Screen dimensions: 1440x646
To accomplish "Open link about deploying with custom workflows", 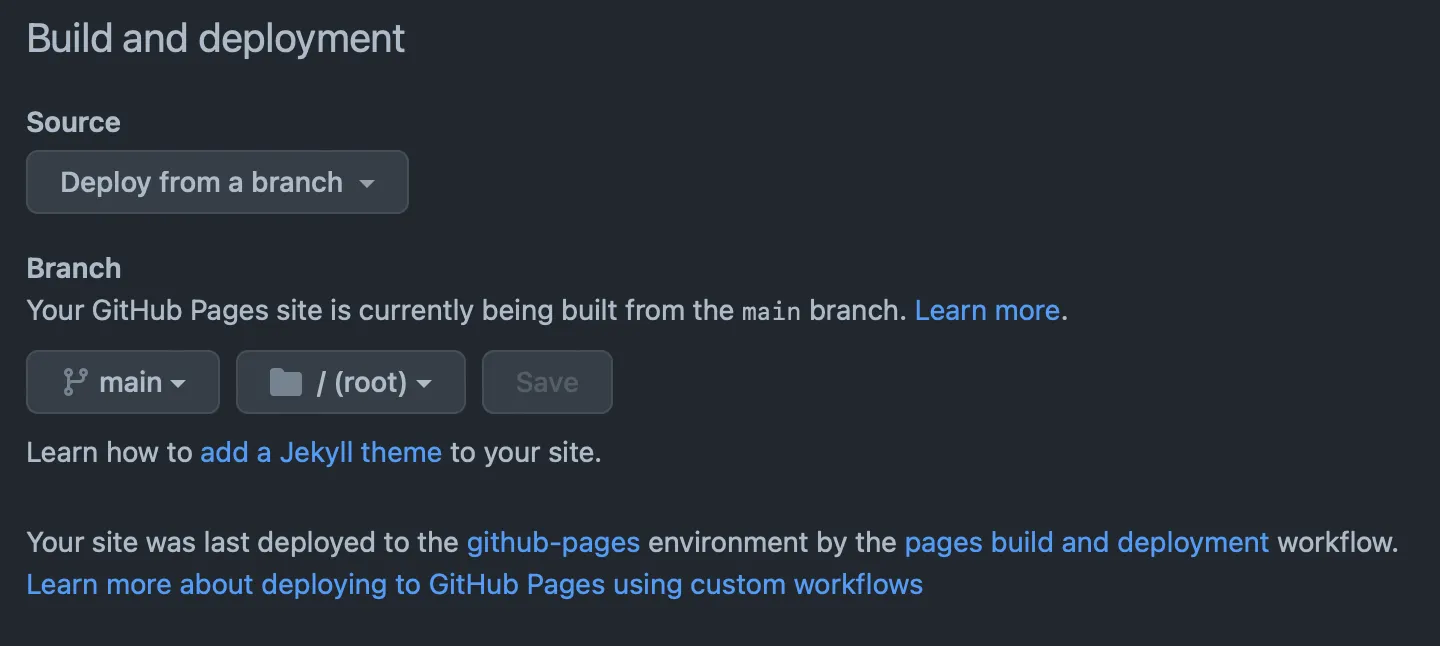I will click(x=475, y=584).
